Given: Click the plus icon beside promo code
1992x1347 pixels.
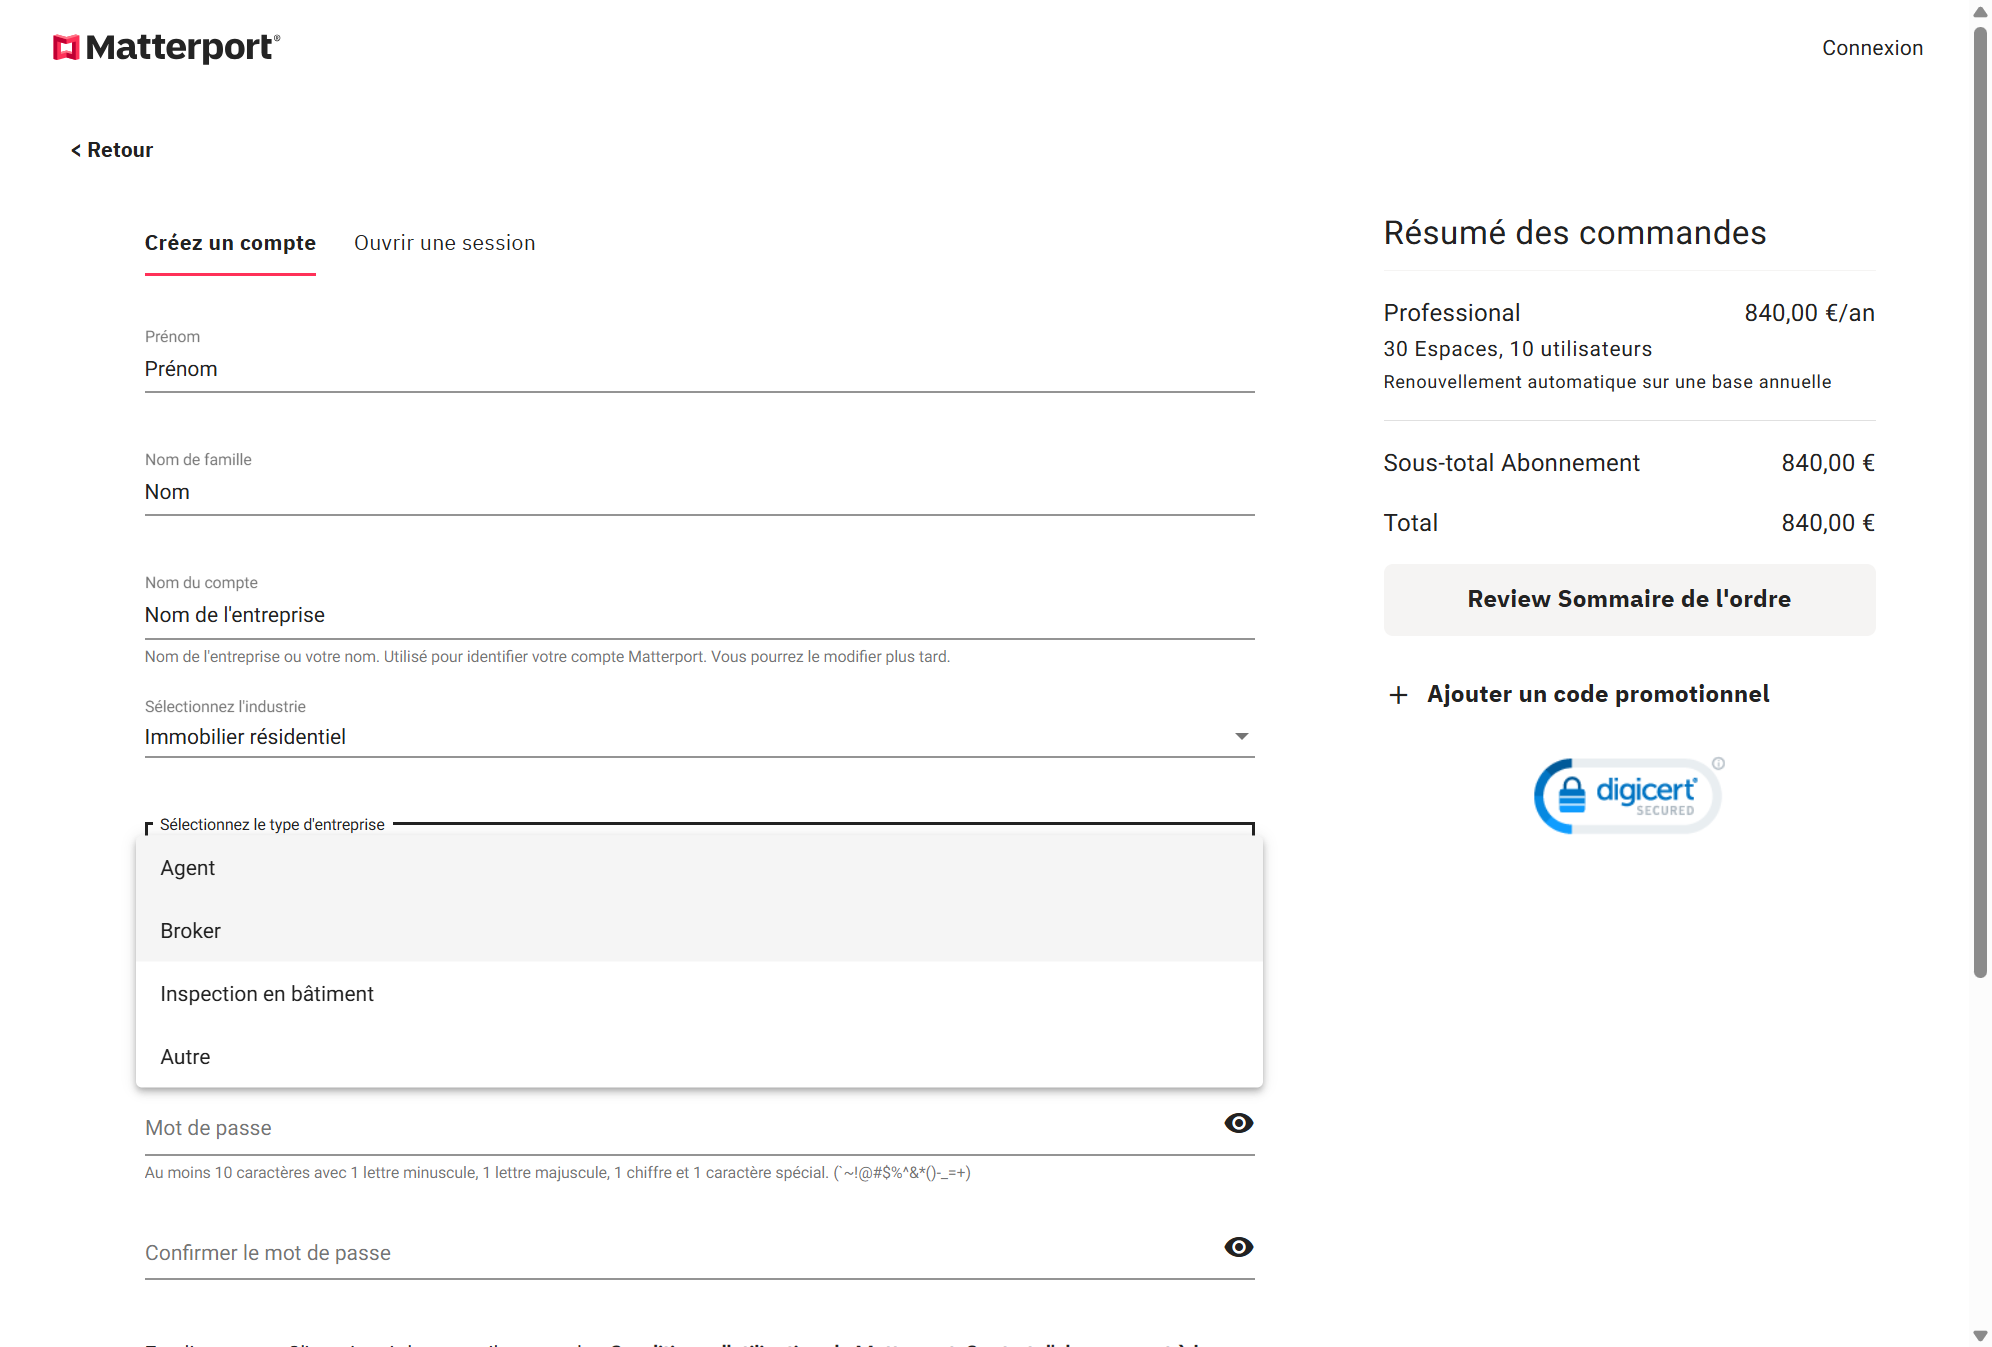Looking at the screenshot, I should click(x=1398, y=695).
